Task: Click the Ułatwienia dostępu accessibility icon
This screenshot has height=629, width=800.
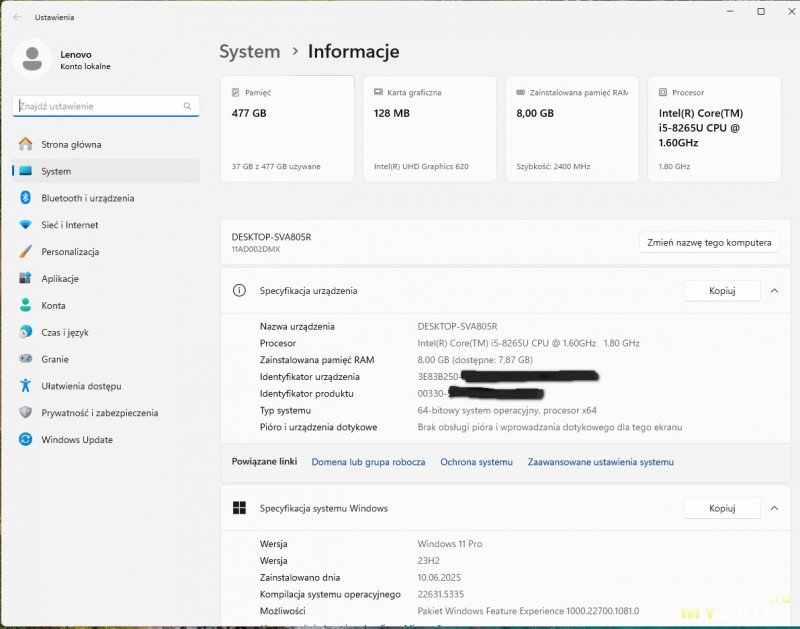Action: [26, 386]
